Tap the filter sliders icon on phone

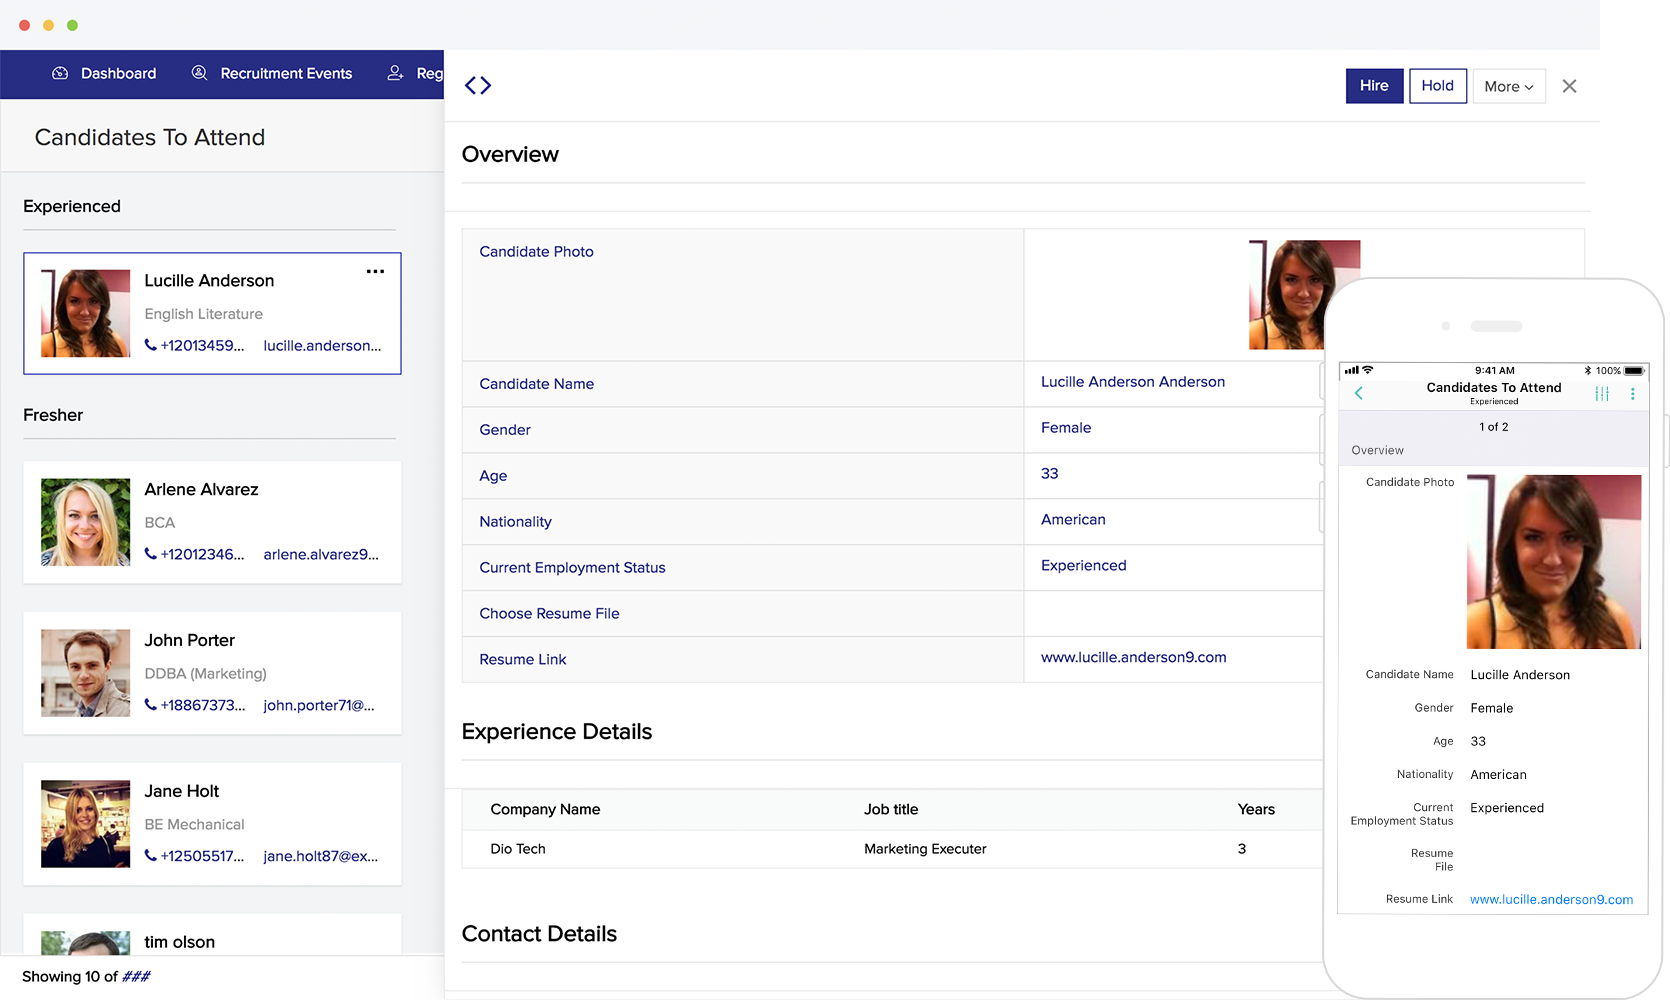[x=1602, y=393]
